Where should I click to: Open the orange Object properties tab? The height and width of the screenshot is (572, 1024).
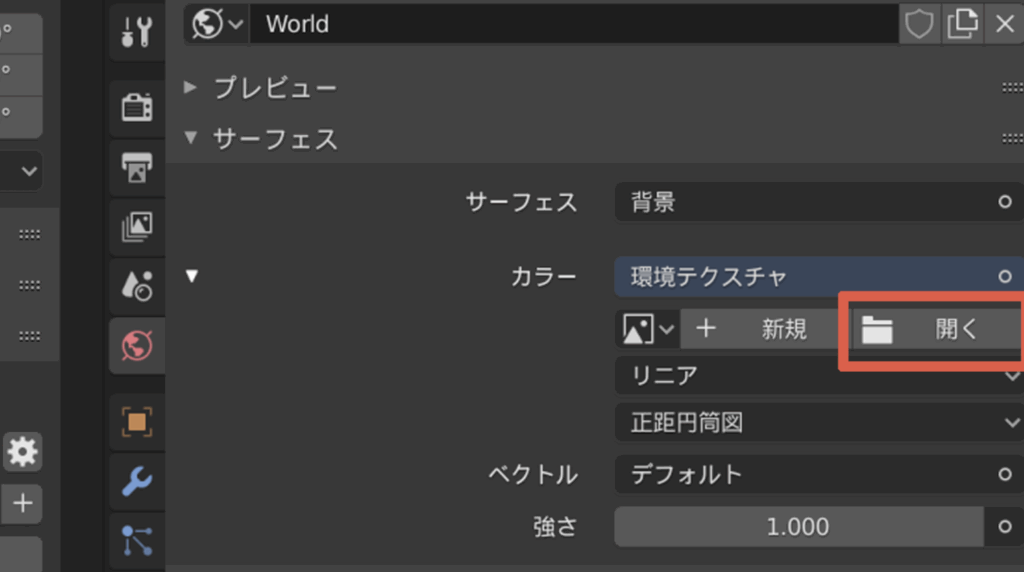[x=136, y=422]
